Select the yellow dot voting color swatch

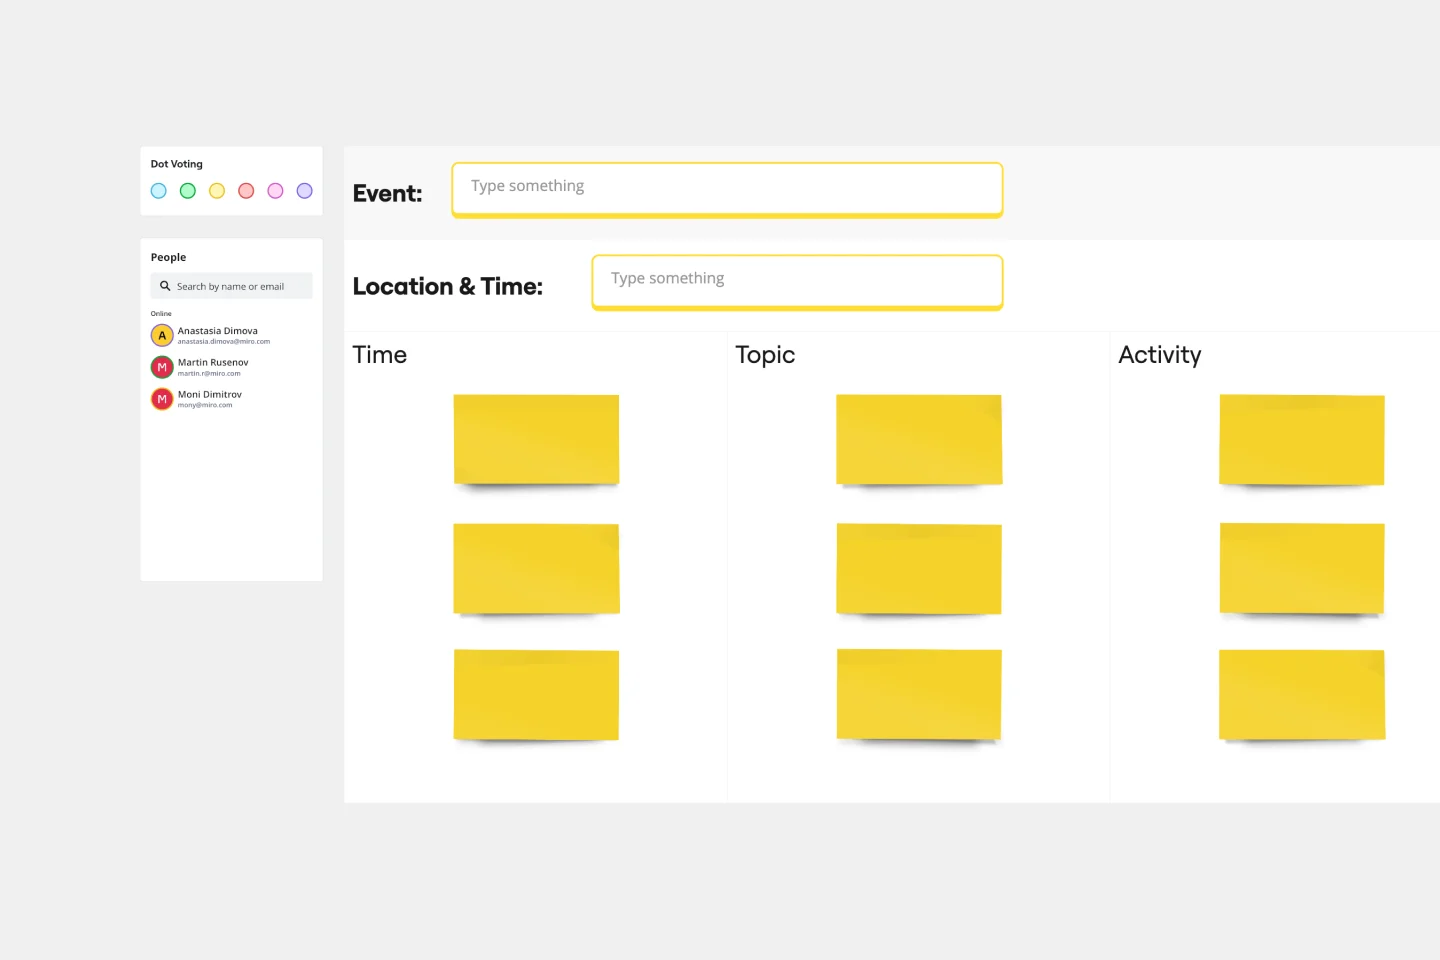pos(217,190)
